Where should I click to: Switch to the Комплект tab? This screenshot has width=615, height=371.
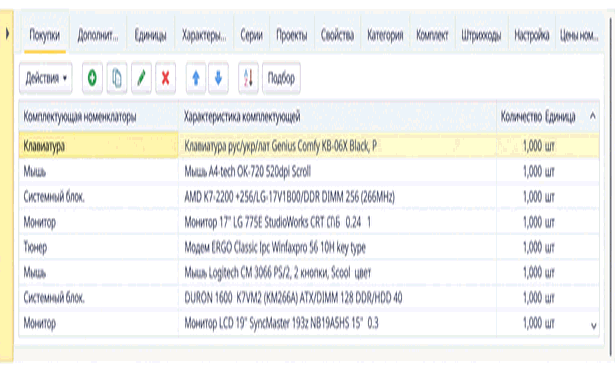pyautogui.click(x=432, y=36)
